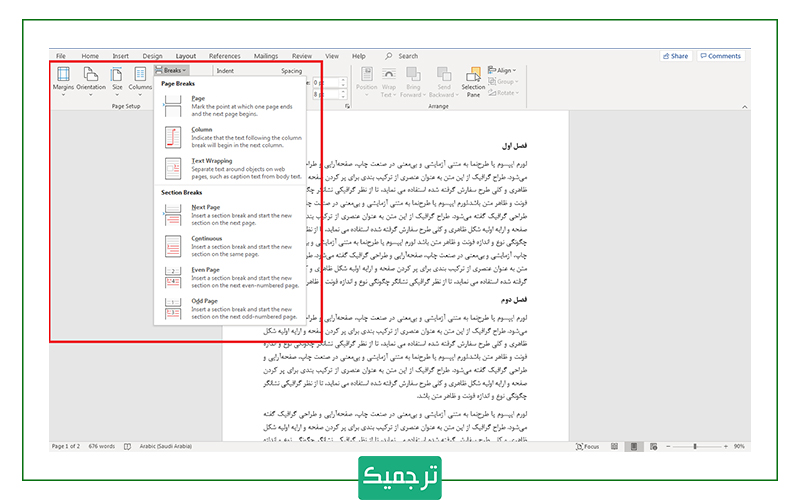Select the Layout tab

coord(186,56)
